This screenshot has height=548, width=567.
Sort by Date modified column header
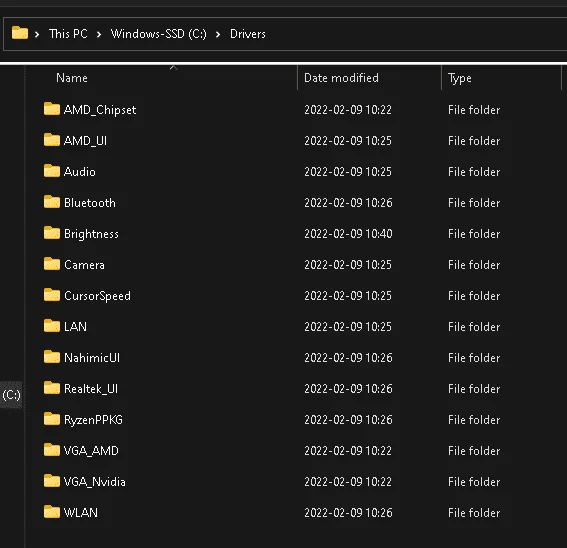341,78
